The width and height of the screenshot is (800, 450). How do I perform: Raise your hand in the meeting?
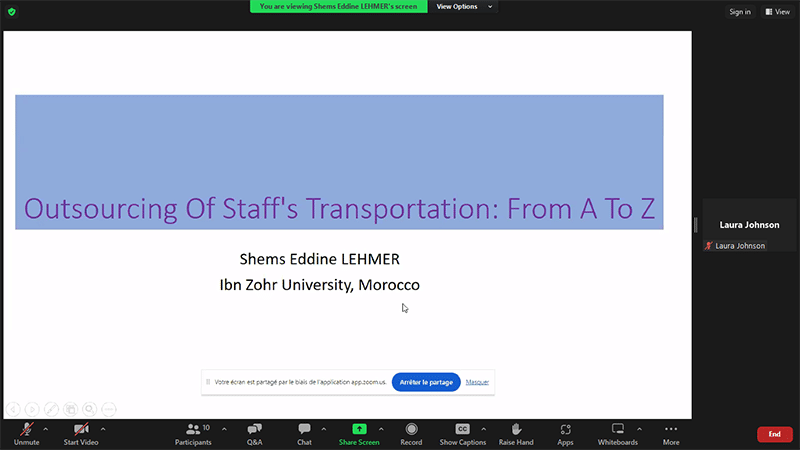[x=516, y=432]
